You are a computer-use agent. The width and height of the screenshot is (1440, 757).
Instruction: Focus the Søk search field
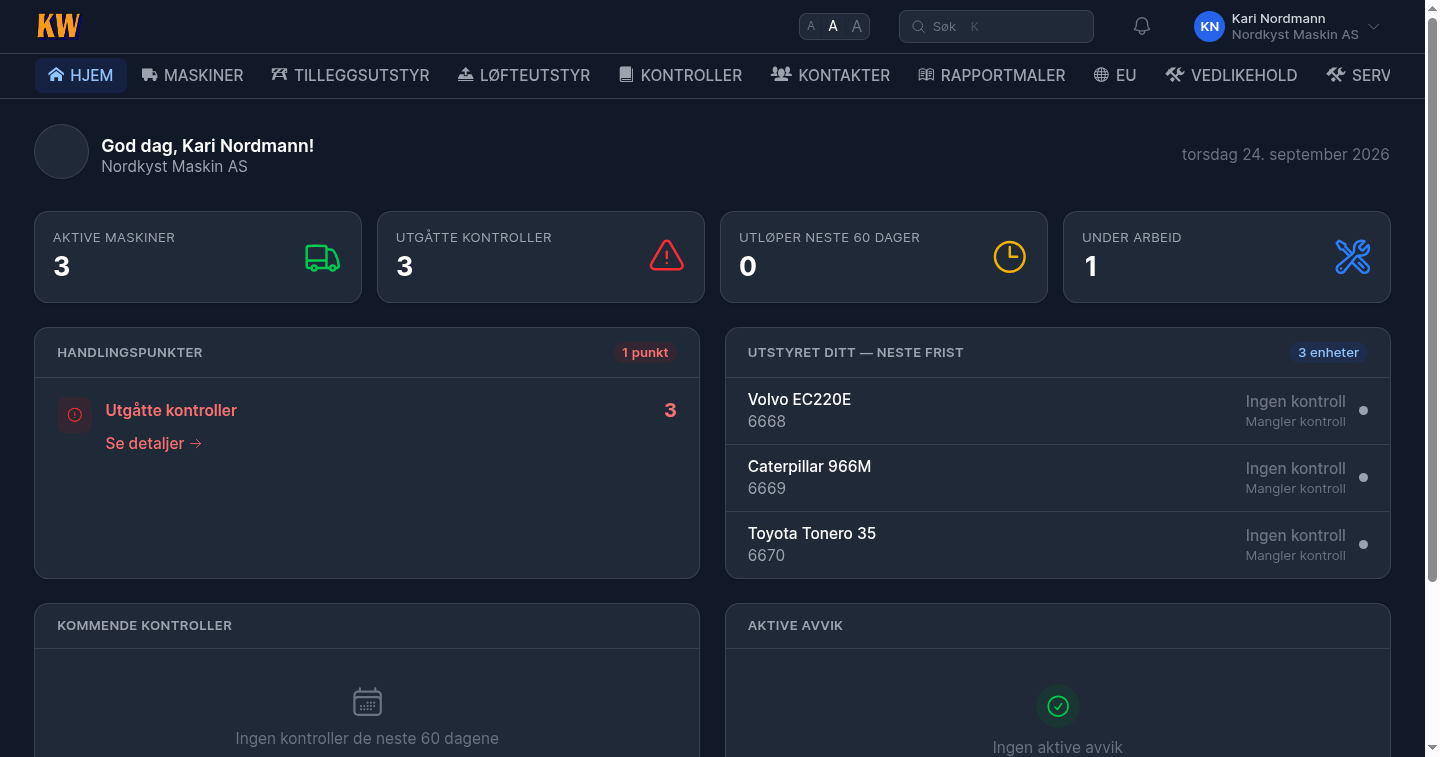[x=996, y=26]
